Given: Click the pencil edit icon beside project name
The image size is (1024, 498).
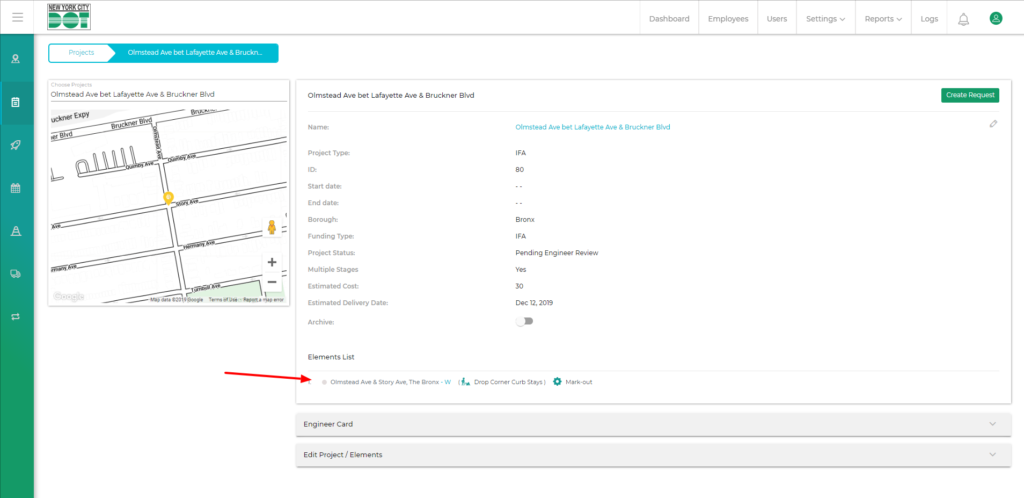Looking at the screenshot, I should (993, 124).
